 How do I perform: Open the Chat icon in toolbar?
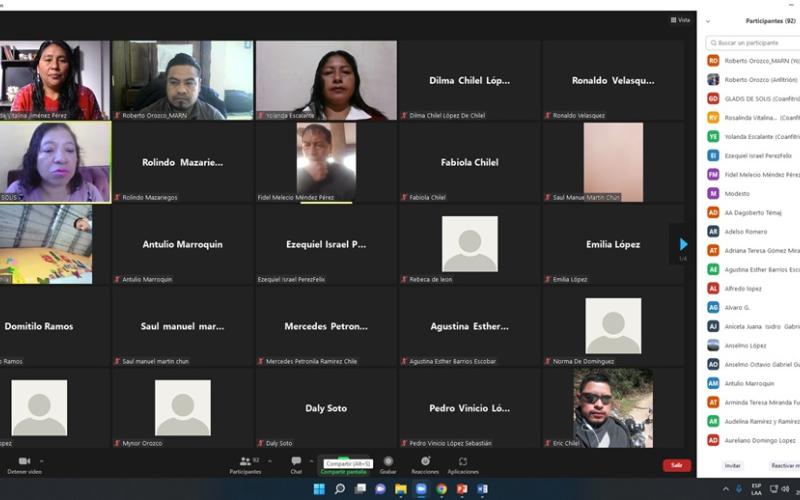click(296, 461)
